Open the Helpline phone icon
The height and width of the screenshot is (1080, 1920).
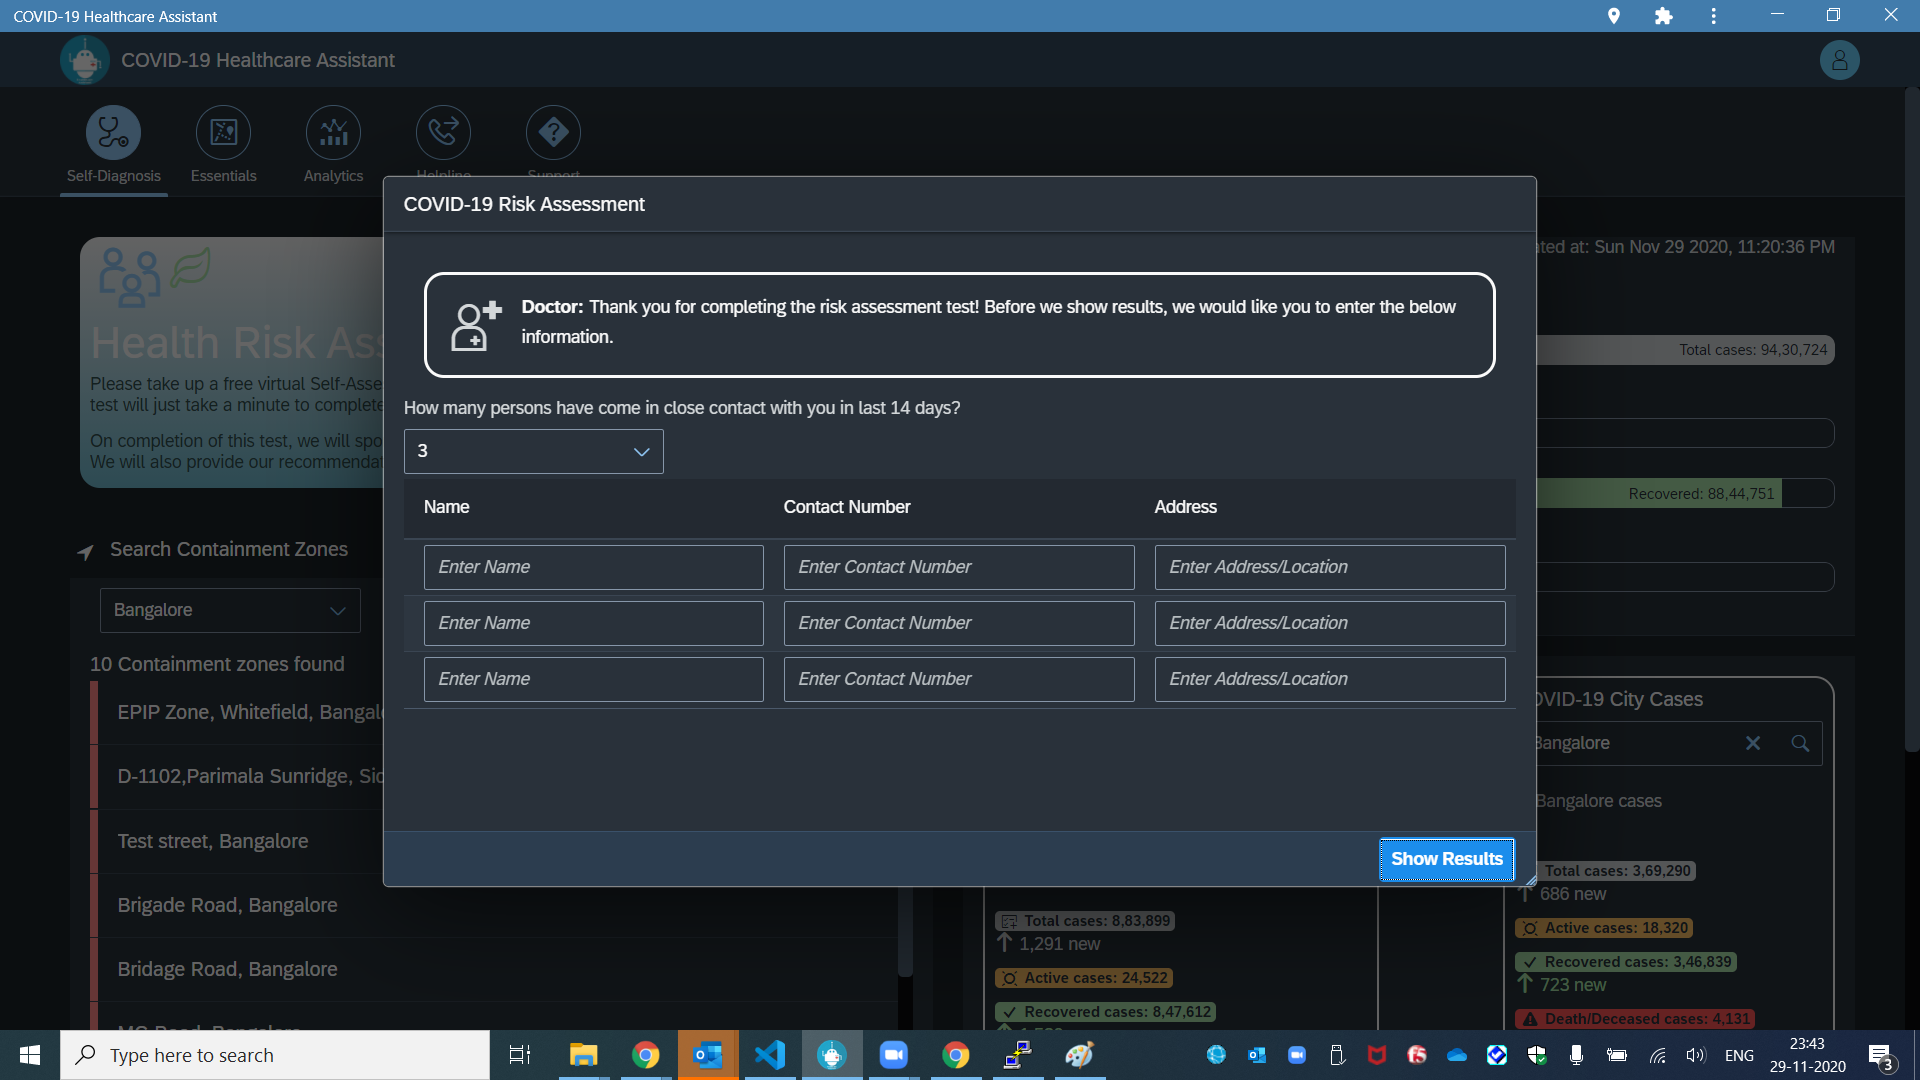pyautogui.click(x=443, y=133)
